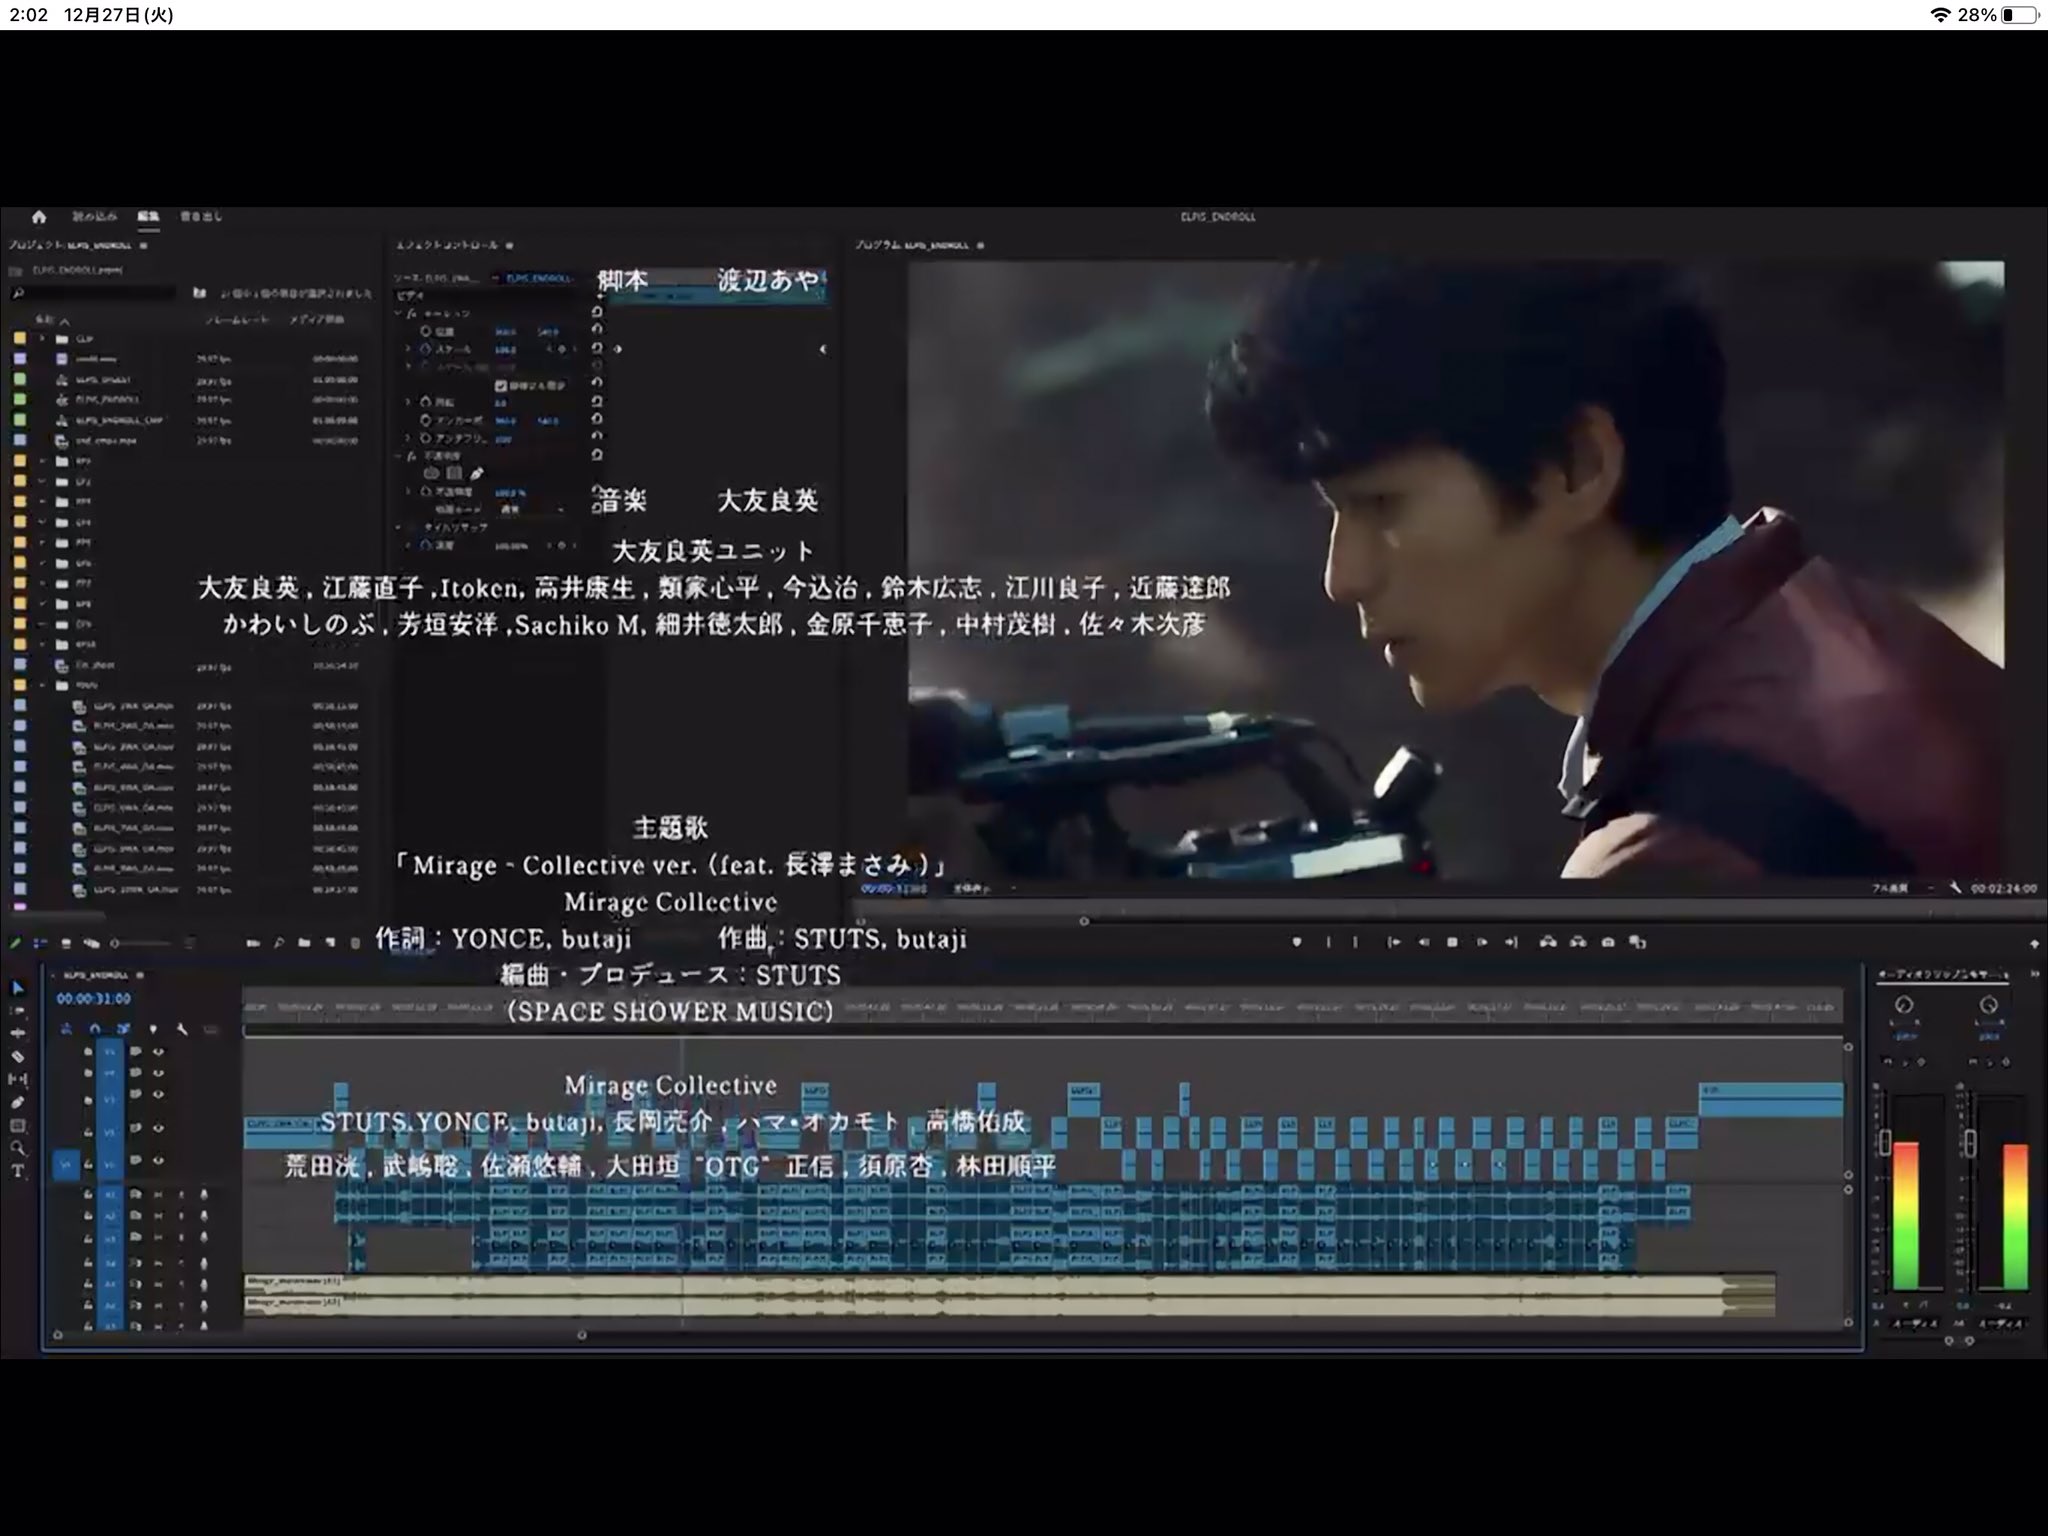Open the Program monitor panel menu

(x=980, y=245)
